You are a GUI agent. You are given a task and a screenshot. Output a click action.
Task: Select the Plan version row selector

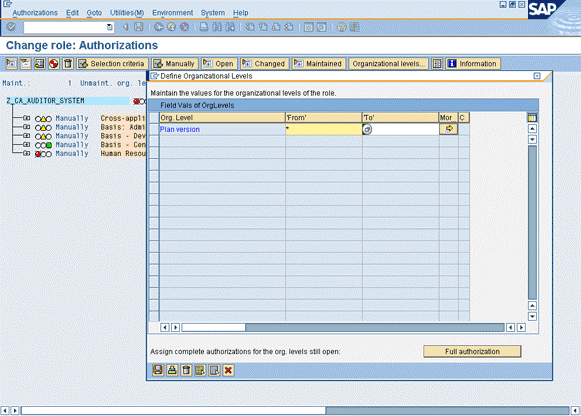[154, 129]
